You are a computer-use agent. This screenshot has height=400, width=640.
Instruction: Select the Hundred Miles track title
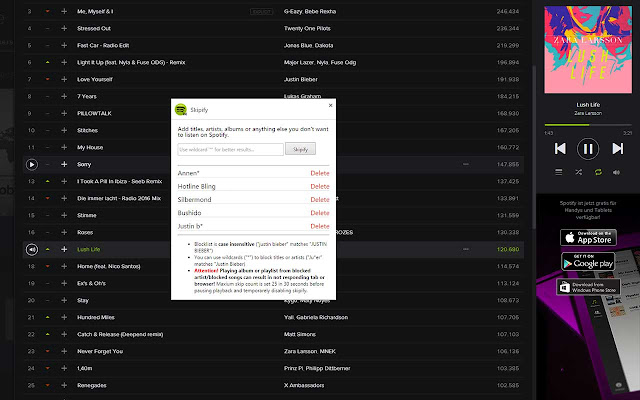pos(96,317)
